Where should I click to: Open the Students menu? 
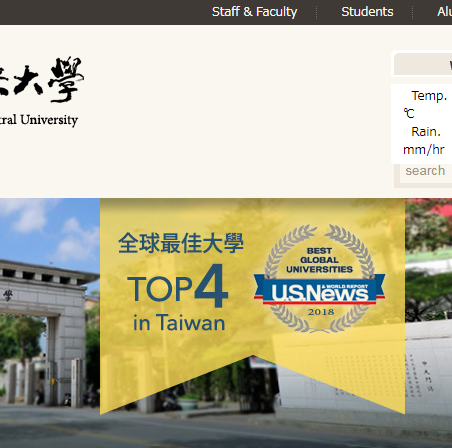click(367, 12)
